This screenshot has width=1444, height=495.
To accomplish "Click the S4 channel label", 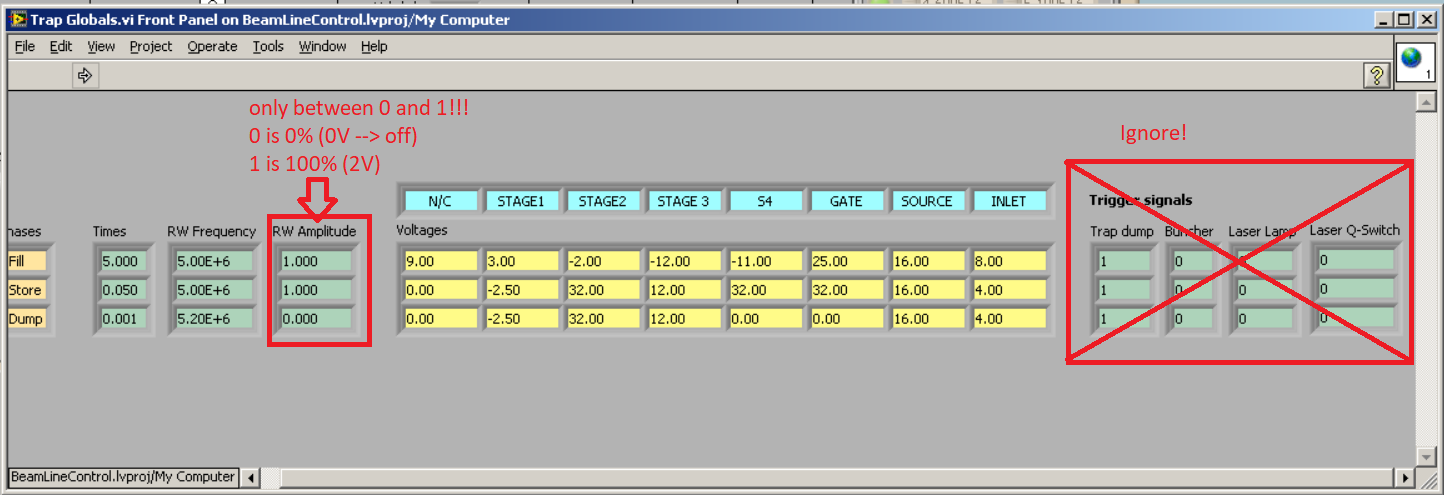I will (x=764, y=201).
